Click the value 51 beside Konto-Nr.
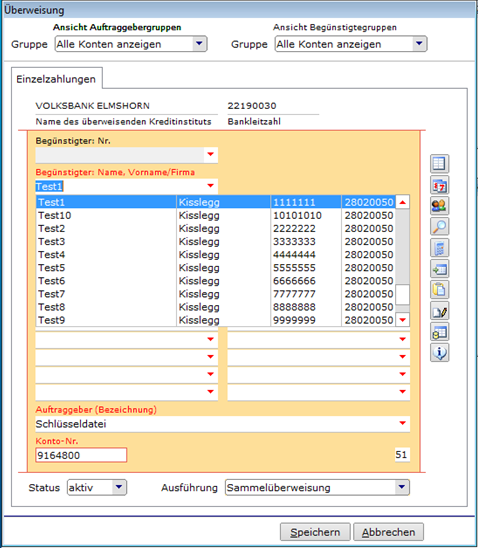This screenshot has width=478, height=548. 401,454
